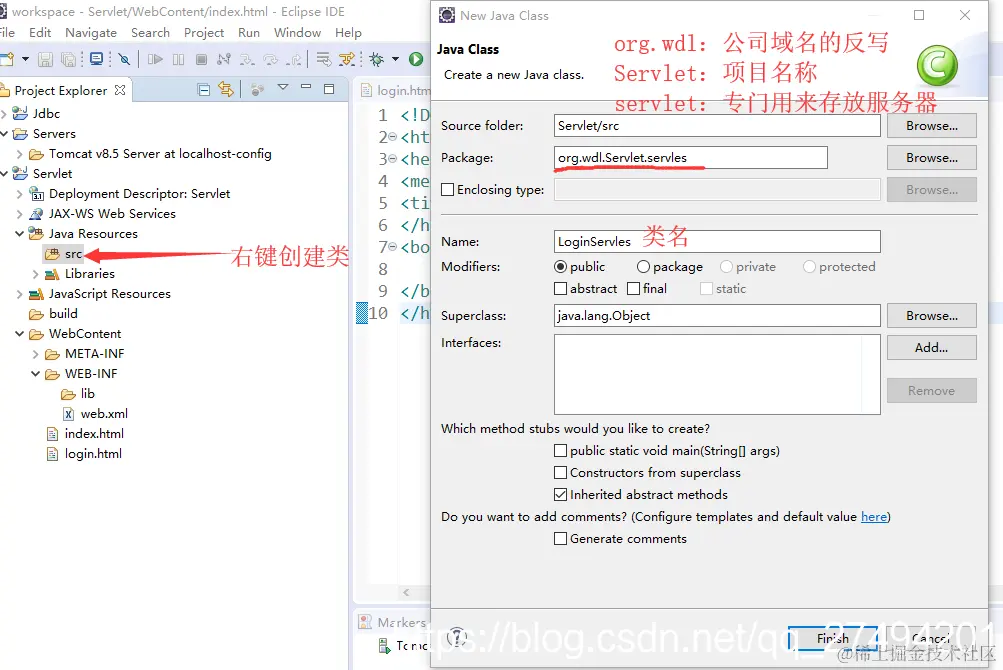Expand the Jdbc project node
The width and height of the screenshot is (1003, 670).
pos(4,114)
